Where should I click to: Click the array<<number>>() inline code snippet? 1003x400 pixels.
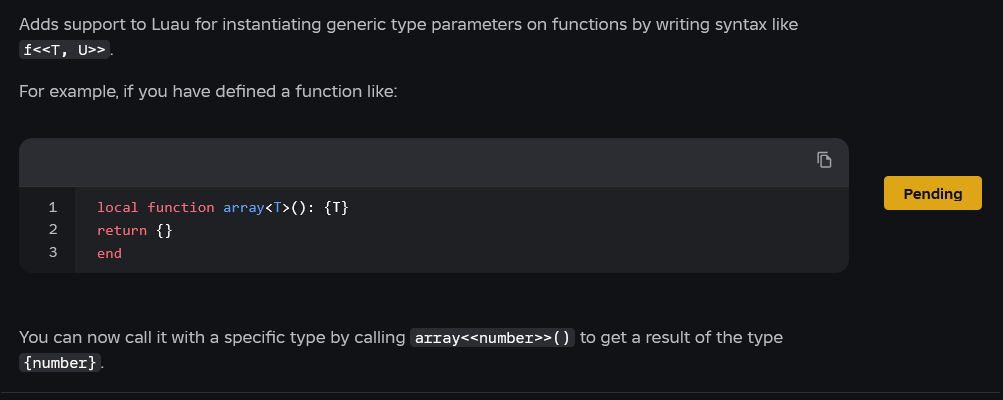(x=492, y=337)
